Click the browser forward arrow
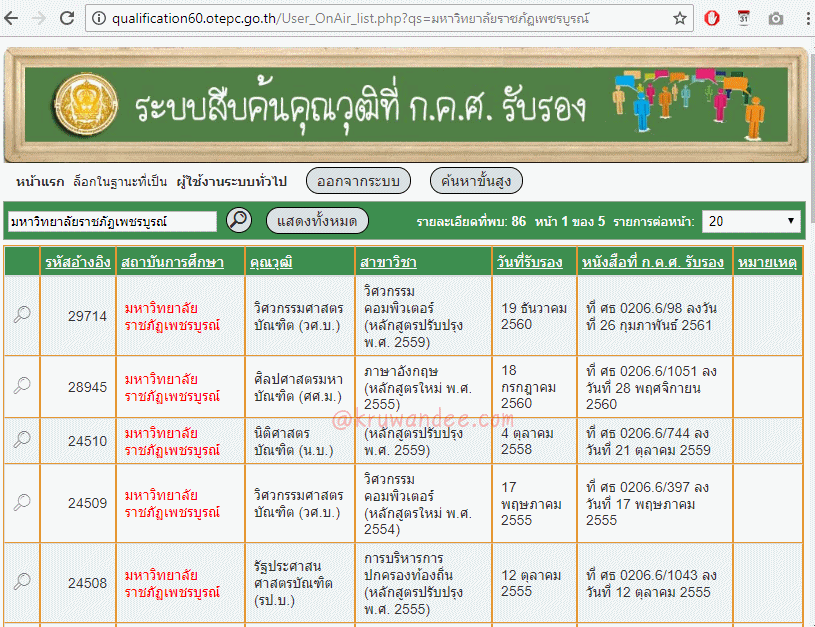This screenshot has height=627, width=815. (38, 19)
